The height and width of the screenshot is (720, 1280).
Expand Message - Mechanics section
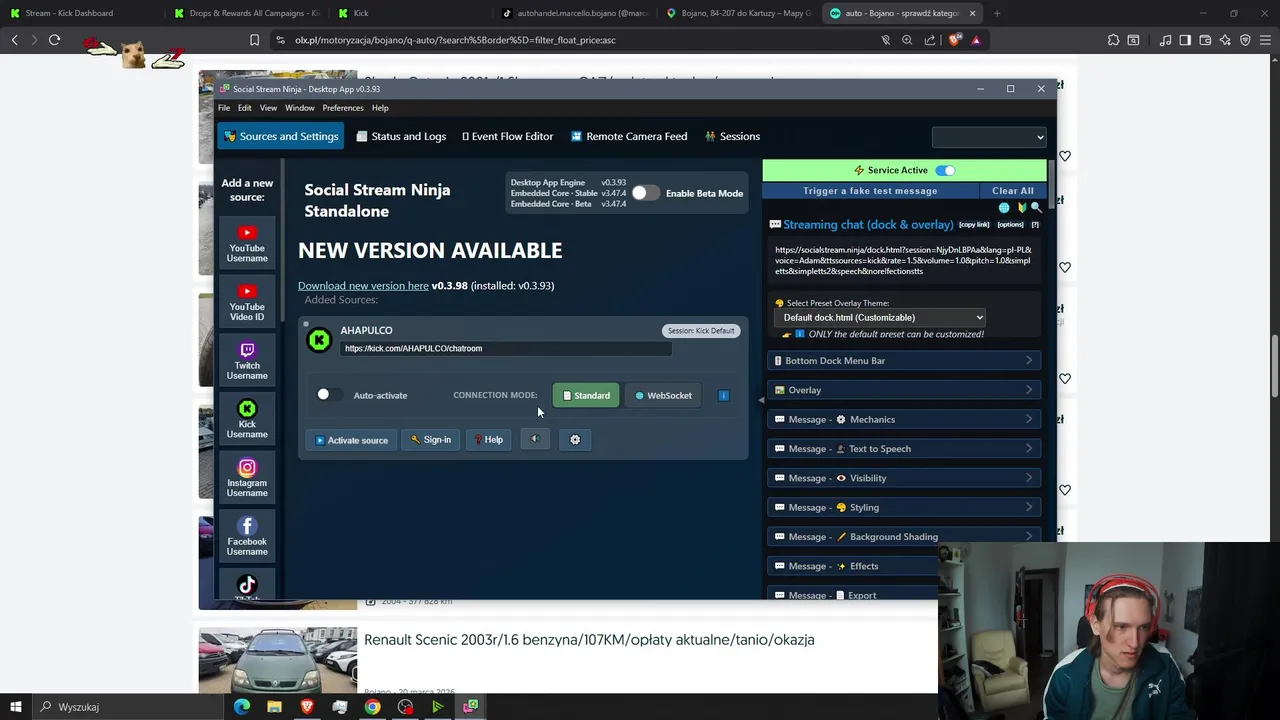coord(904,419)
